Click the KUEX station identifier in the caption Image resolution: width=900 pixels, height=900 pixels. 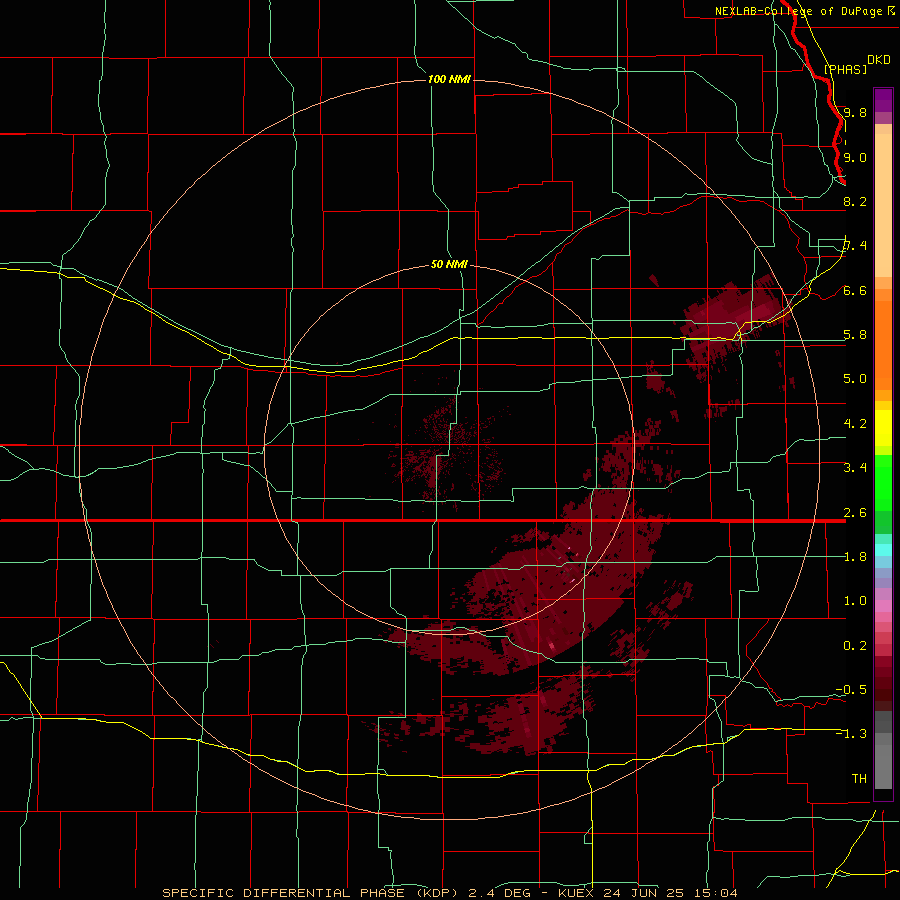click(x=577, y=893)
